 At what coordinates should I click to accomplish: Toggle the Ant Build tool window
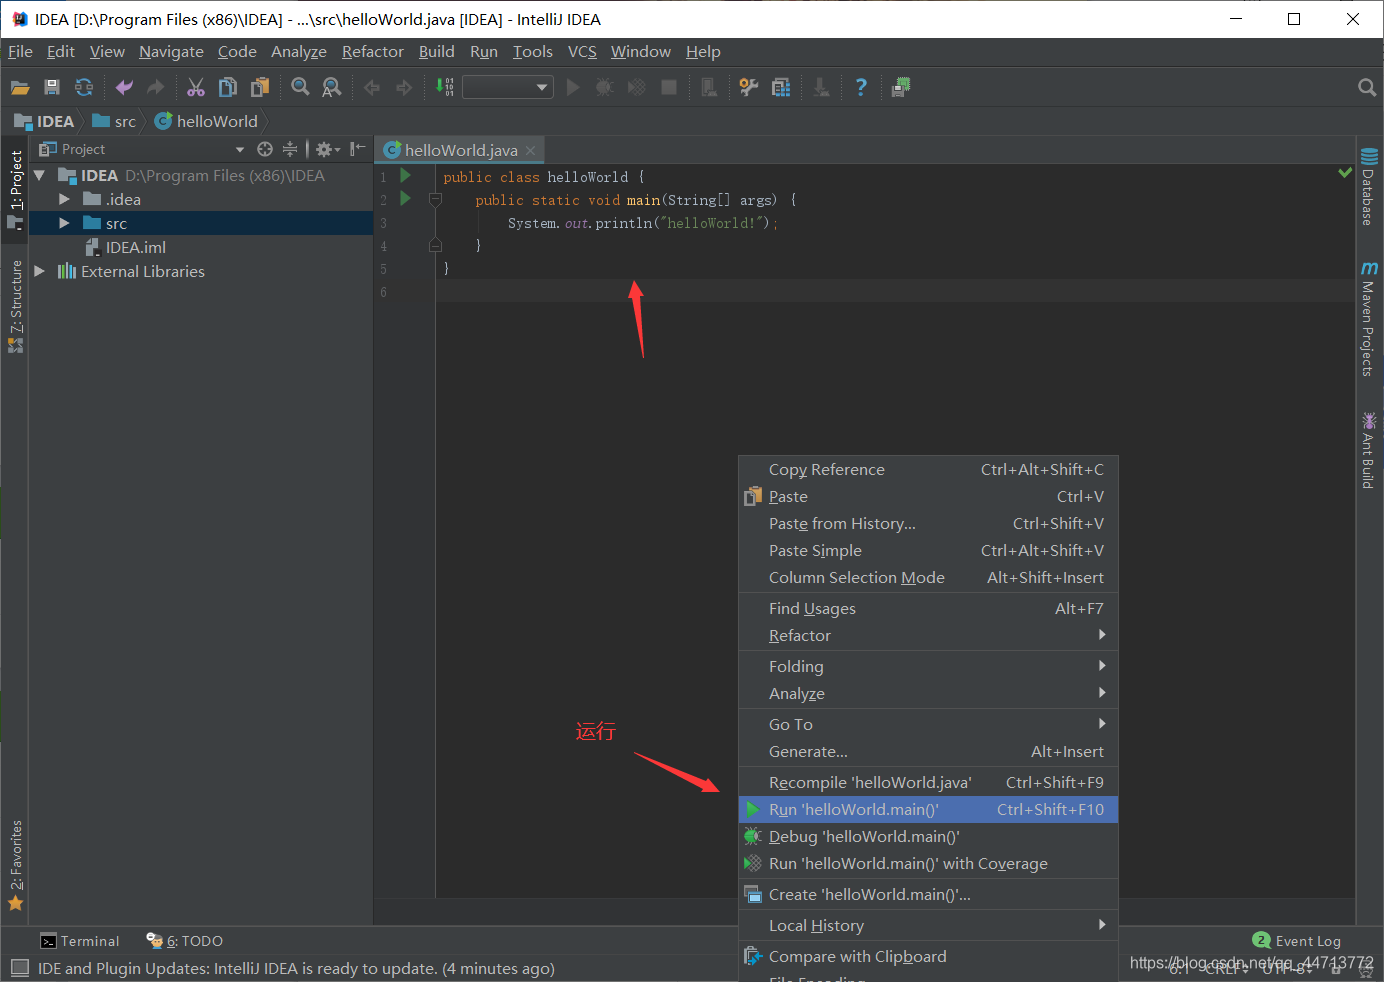1369,449
